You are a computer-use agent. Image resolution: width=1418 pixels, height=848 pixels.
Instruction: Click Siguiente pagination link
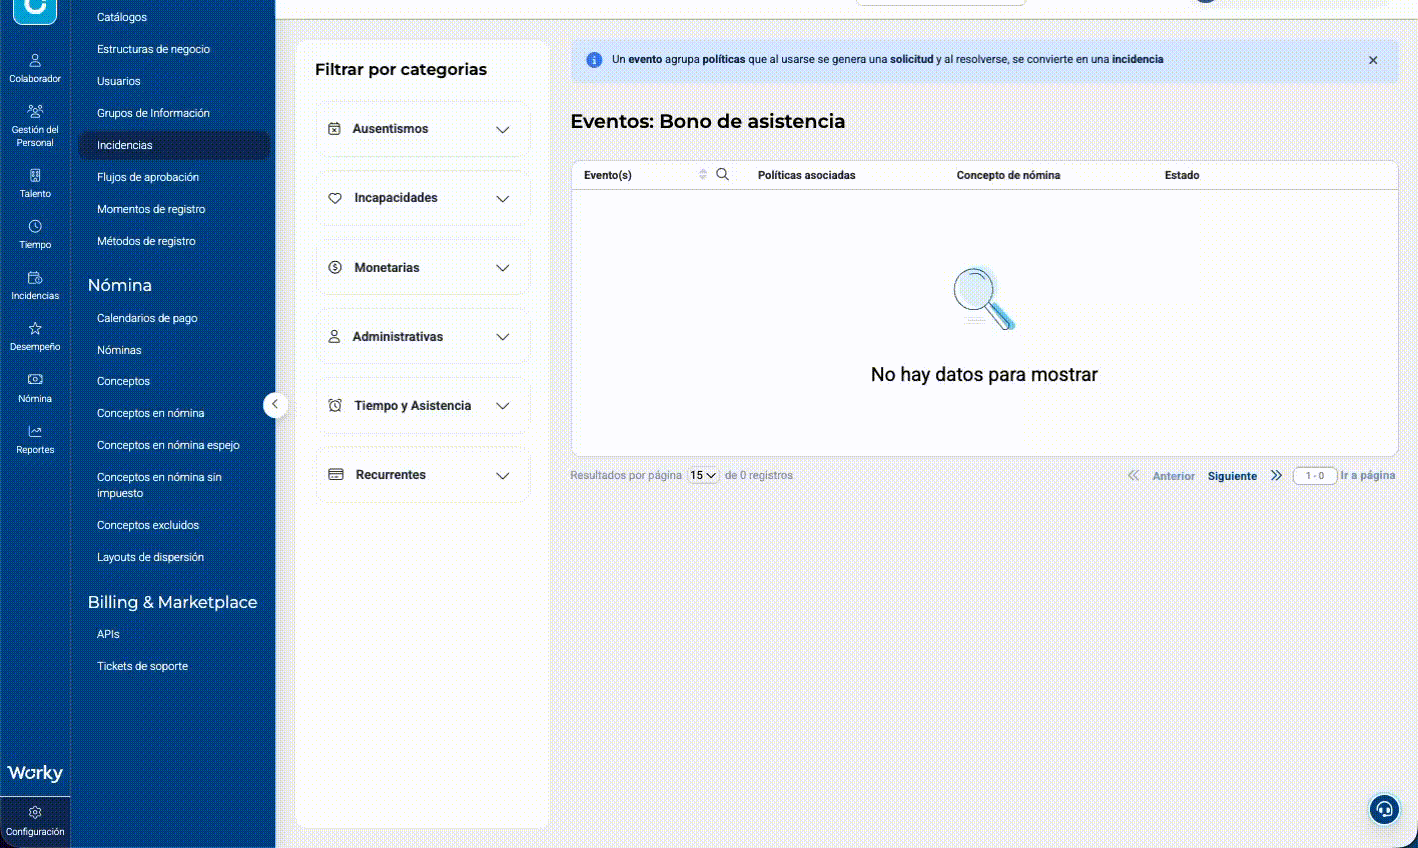pos(1232,476)
